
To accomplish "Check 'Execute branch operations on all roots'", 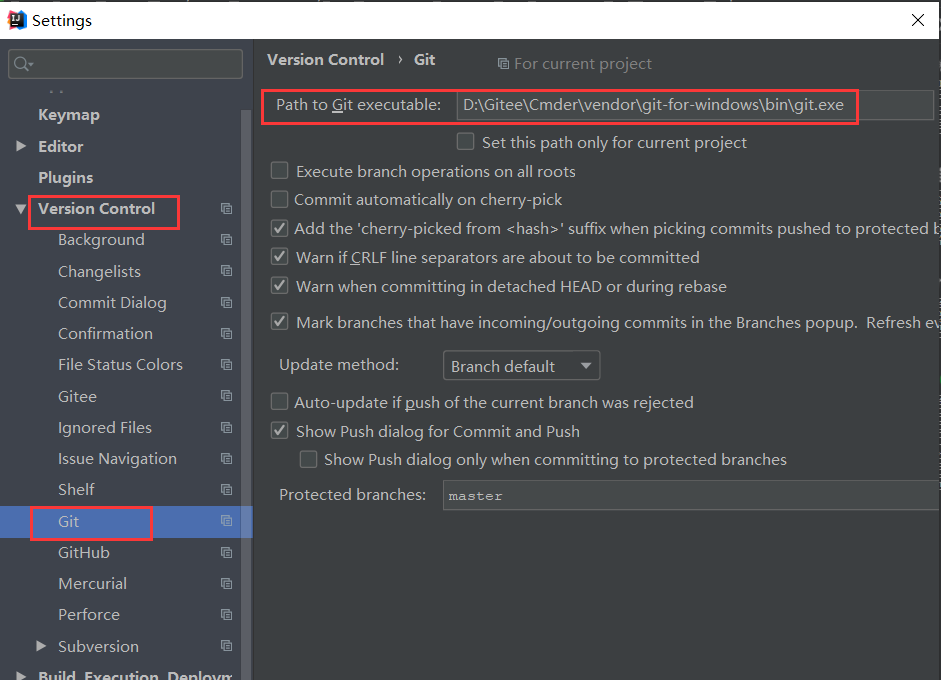I will click(280, 171).
